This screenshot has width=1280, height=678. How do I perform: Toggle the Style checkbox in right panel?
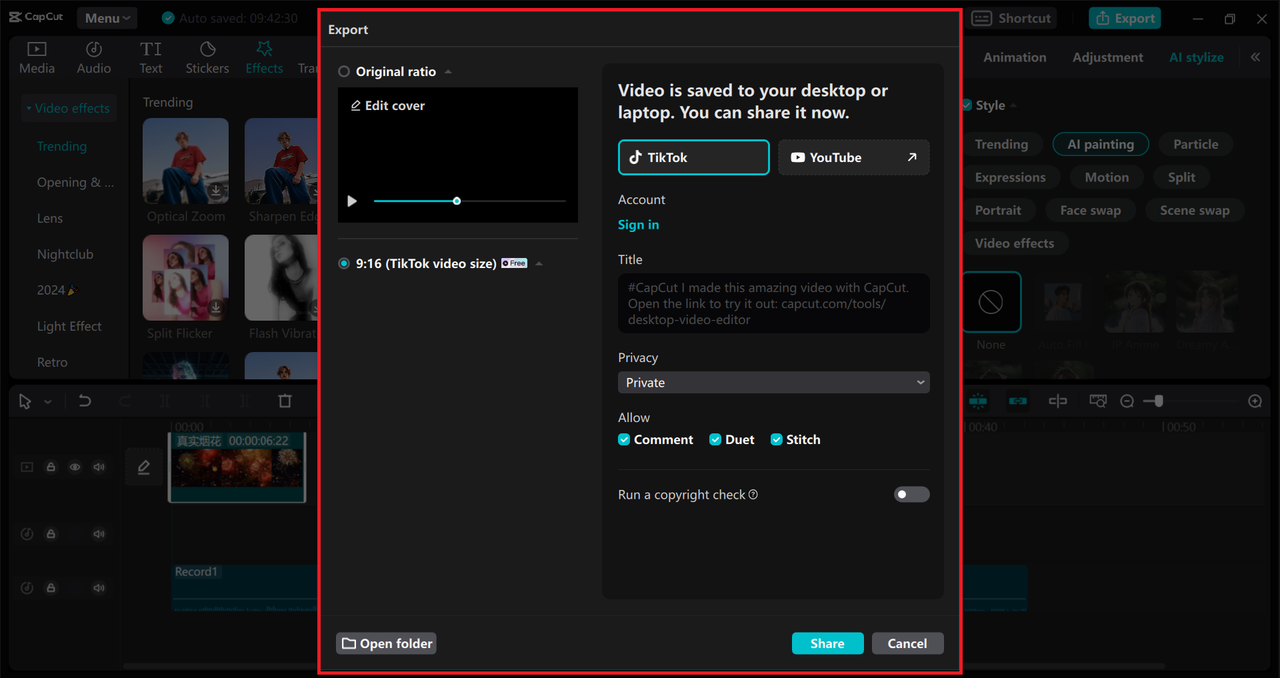tap(966, 105)
